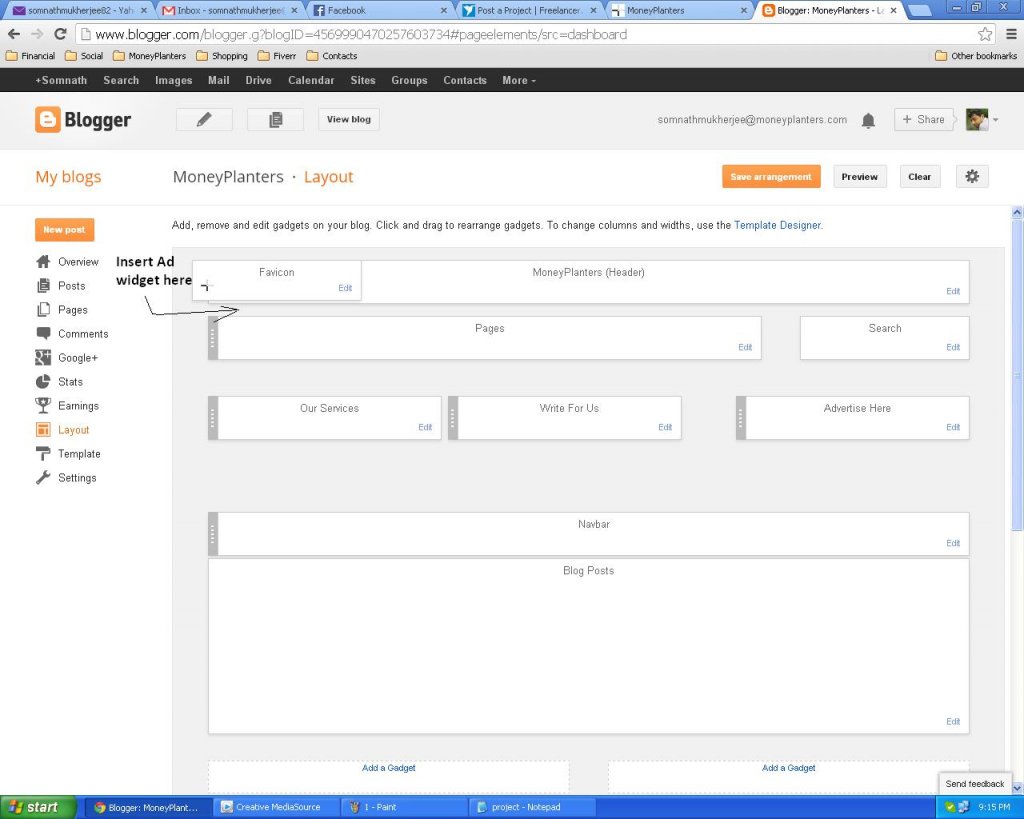This screenshot has height=819, width=1024.
Task: Click the Template paint roller icon
Action: (43, 453)
